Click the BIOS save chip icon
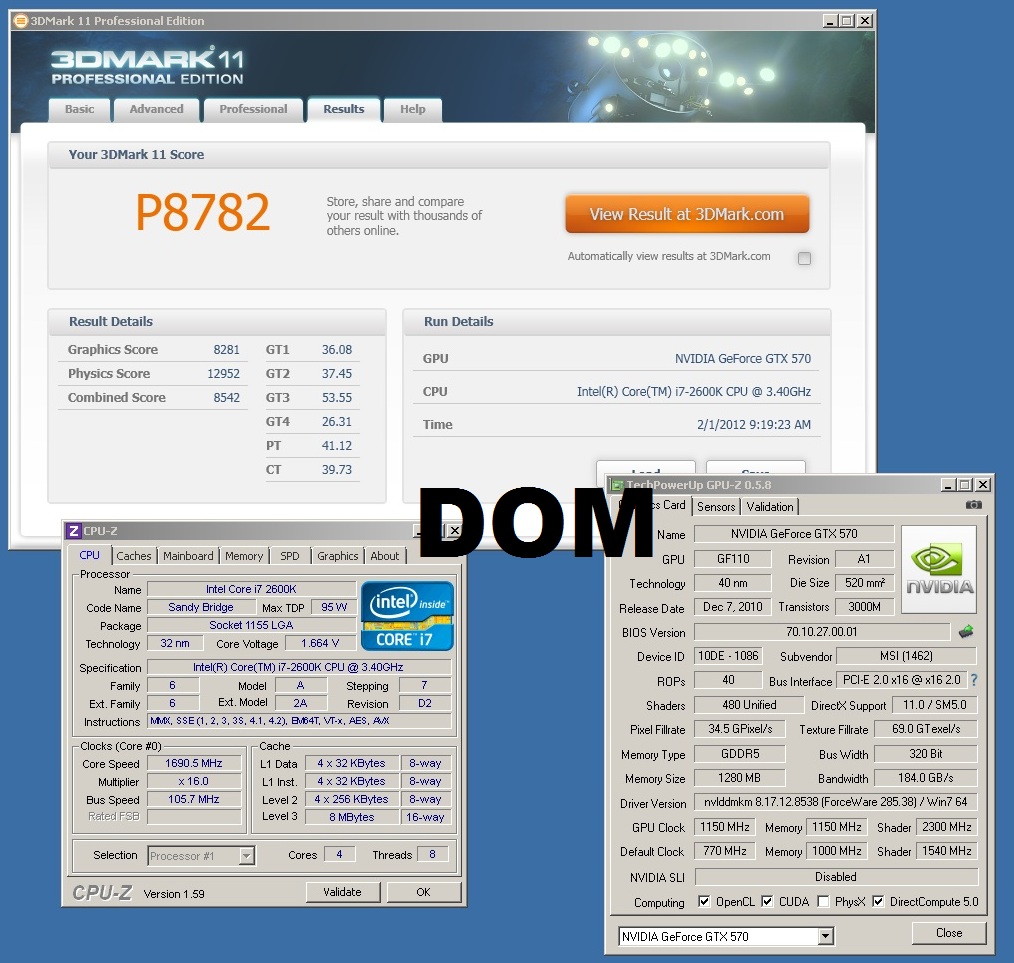 (966, 632)
